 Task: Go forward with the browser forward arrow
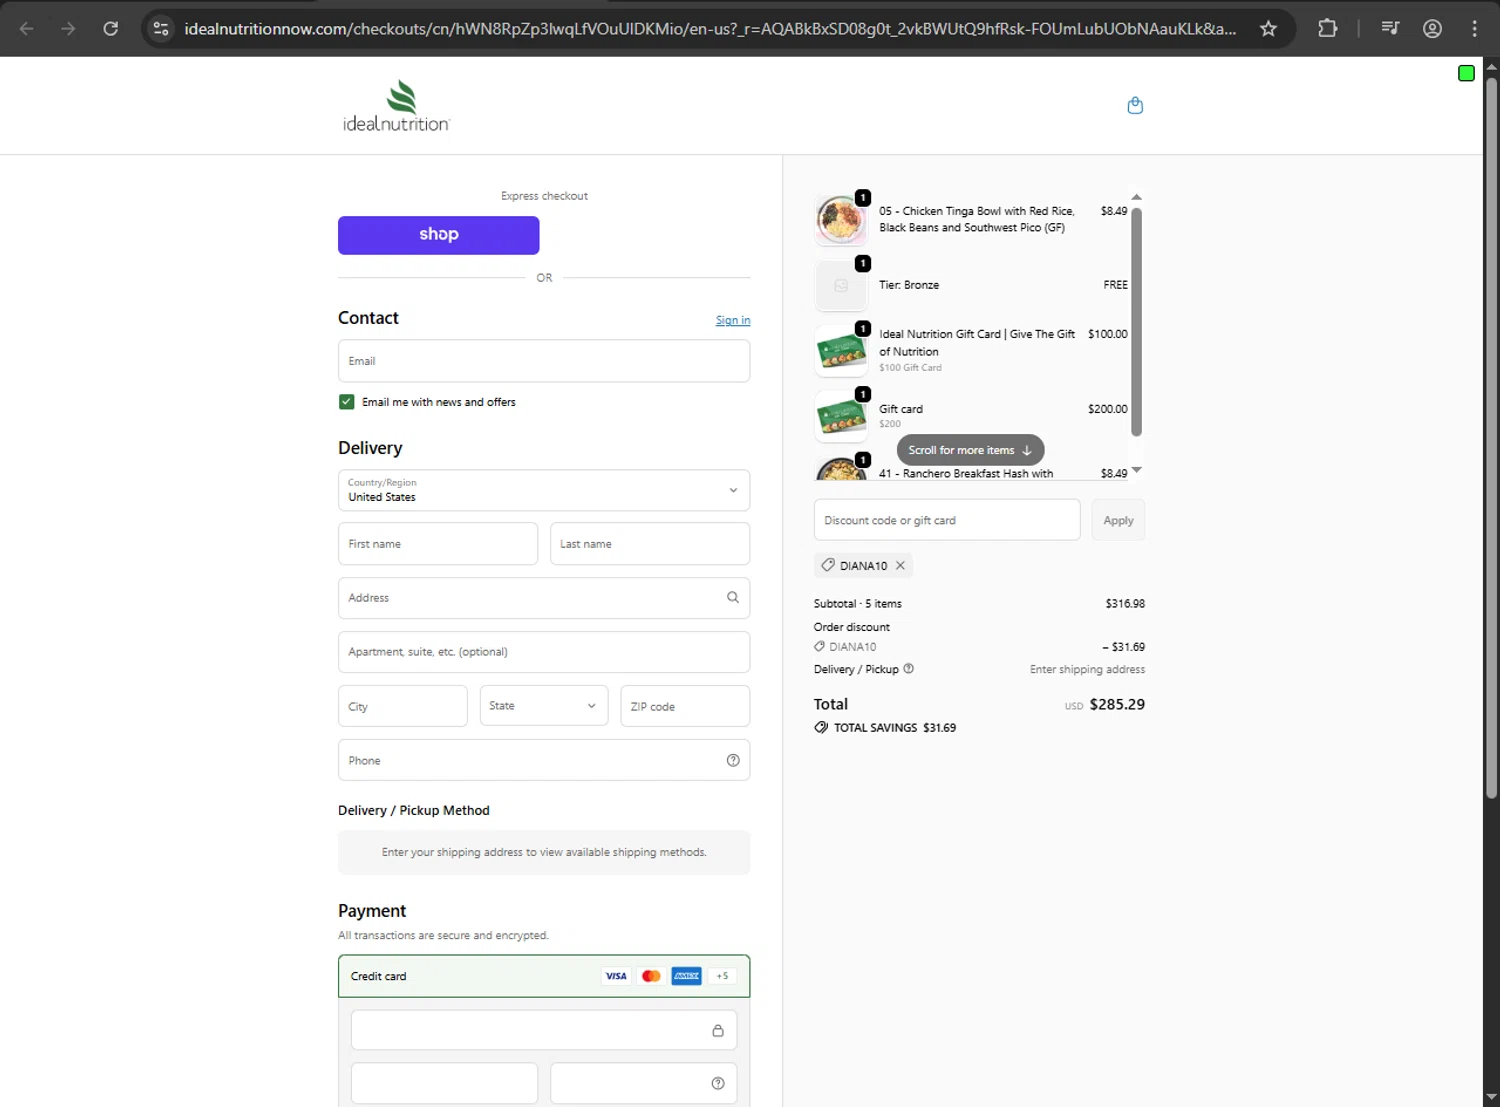coord(68,28)
